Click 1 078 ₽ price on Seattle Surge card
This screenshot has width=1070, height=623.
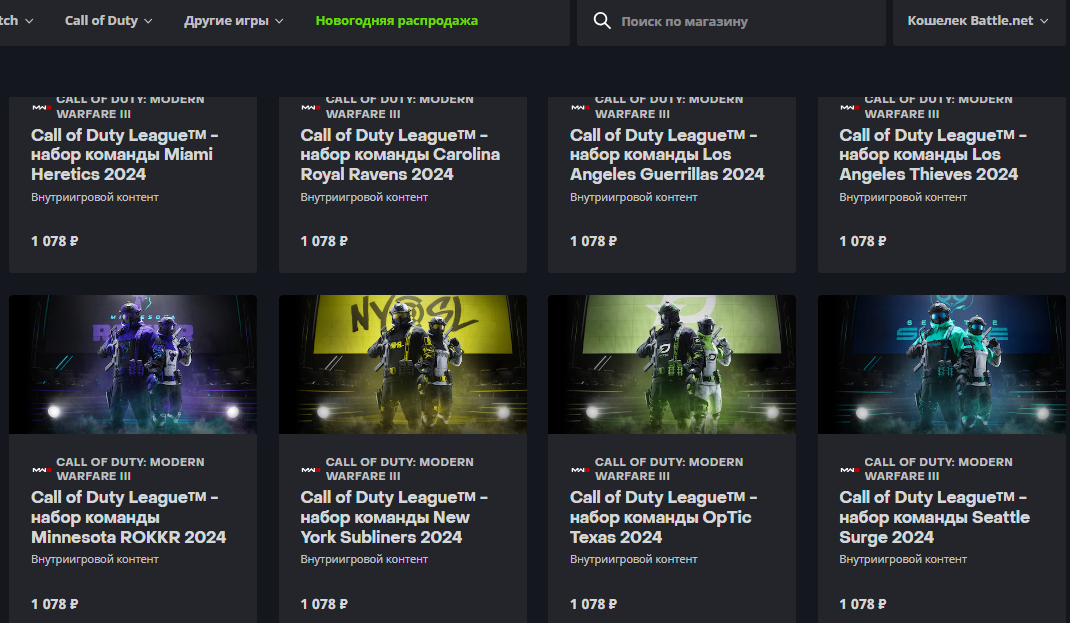[863, 604]
